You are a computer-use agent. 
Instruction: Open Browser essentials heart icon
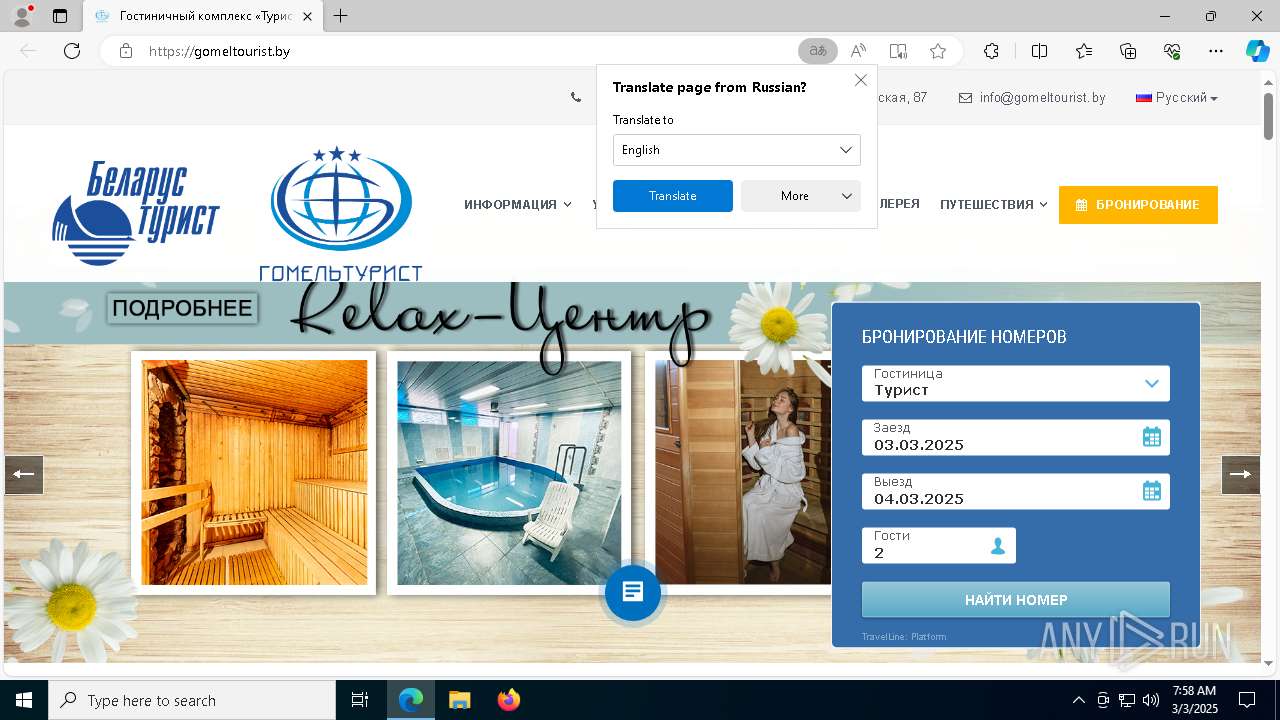[x=1172, y=51]
